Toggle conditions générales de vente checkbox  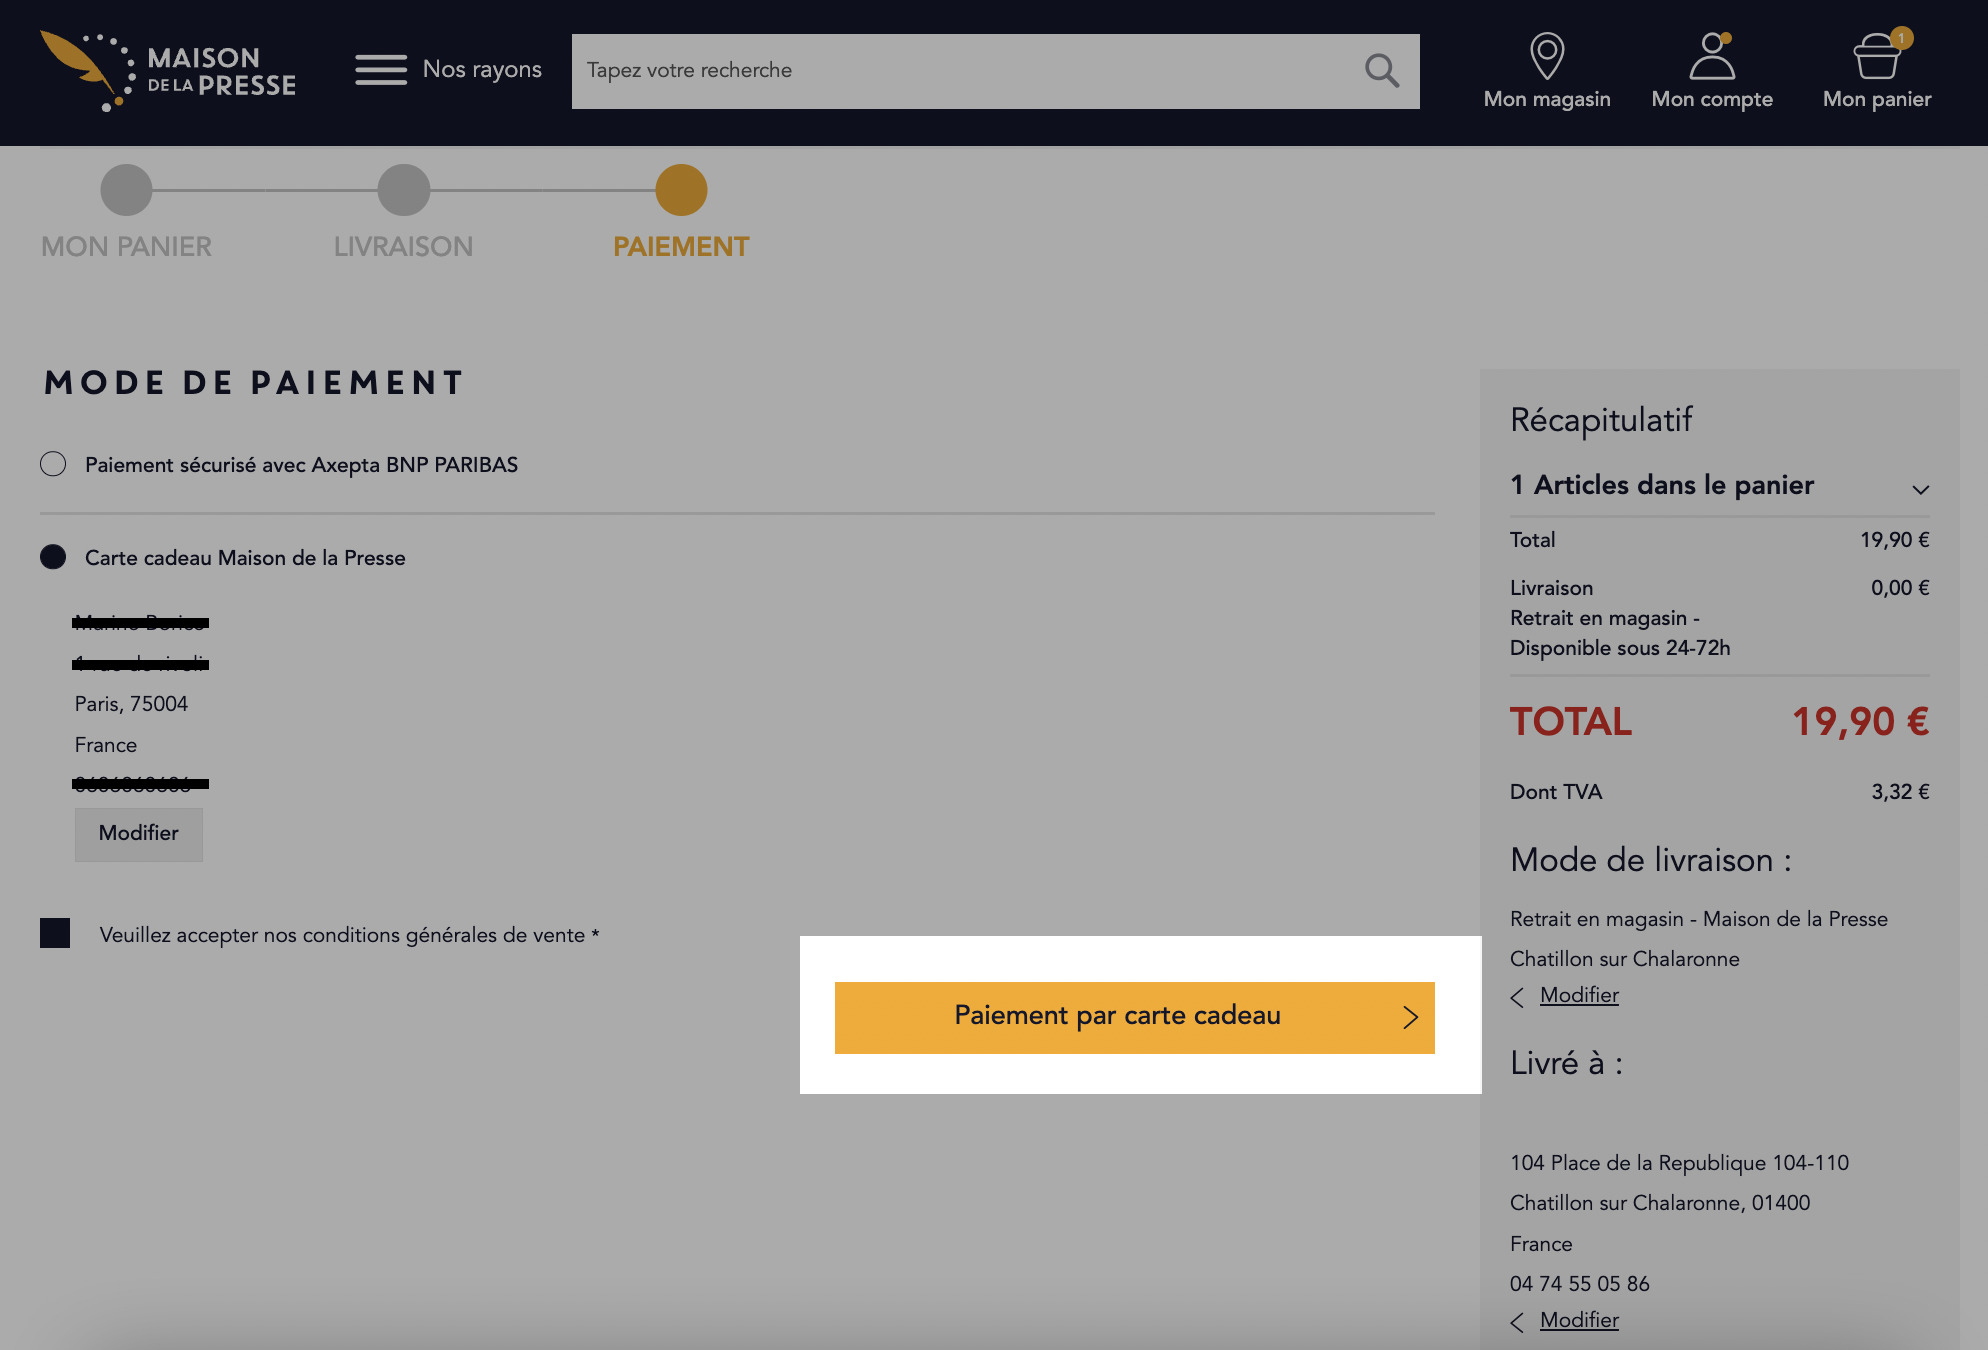pos(55,933)
